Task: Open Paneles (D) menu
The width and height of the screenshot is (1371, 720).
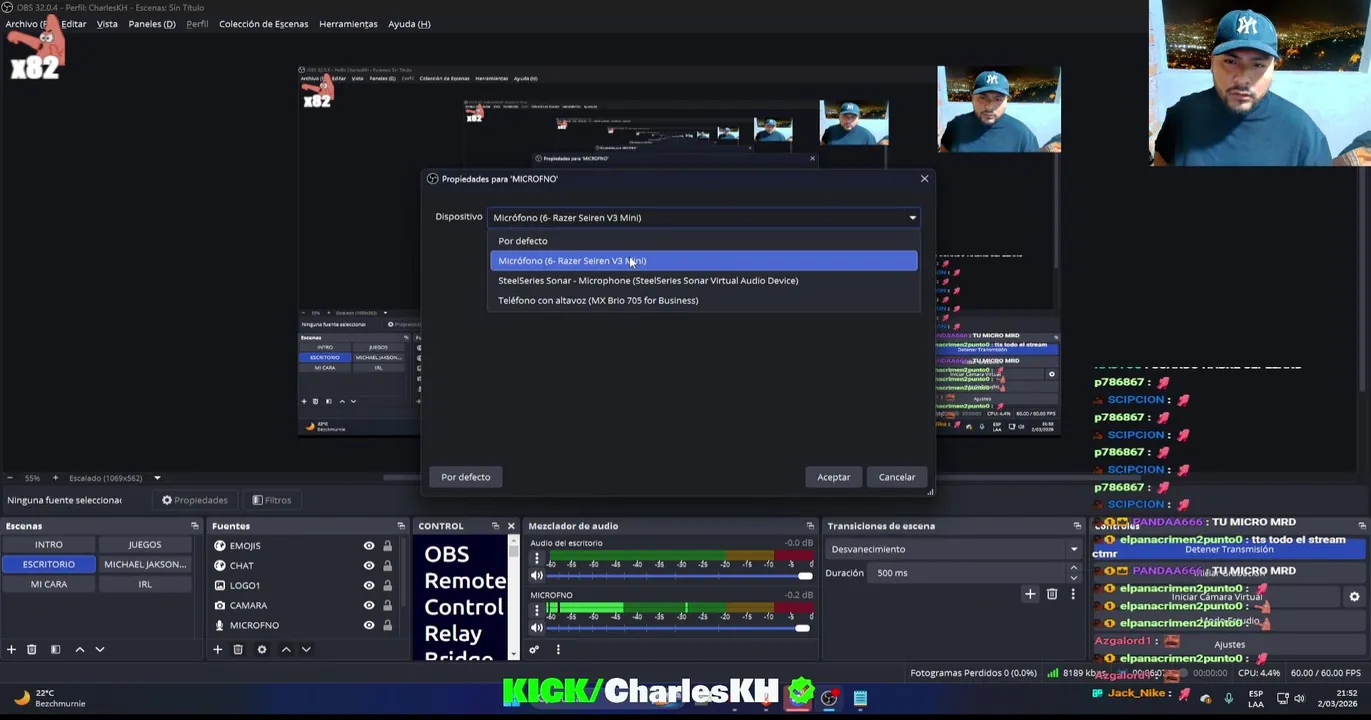Action: pyautogui.click(x=152, y=24)
